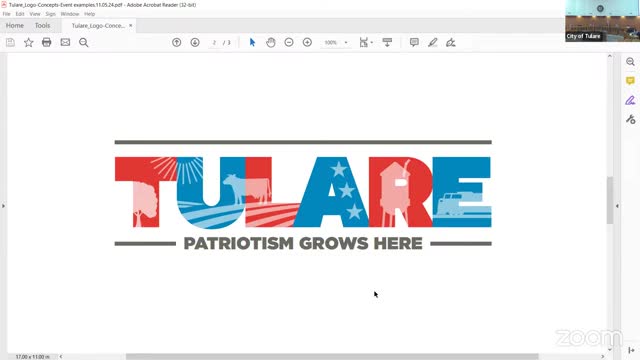Activate the Hand pan tool
This screenshot has height=360, width=640.
pos(271,42)
